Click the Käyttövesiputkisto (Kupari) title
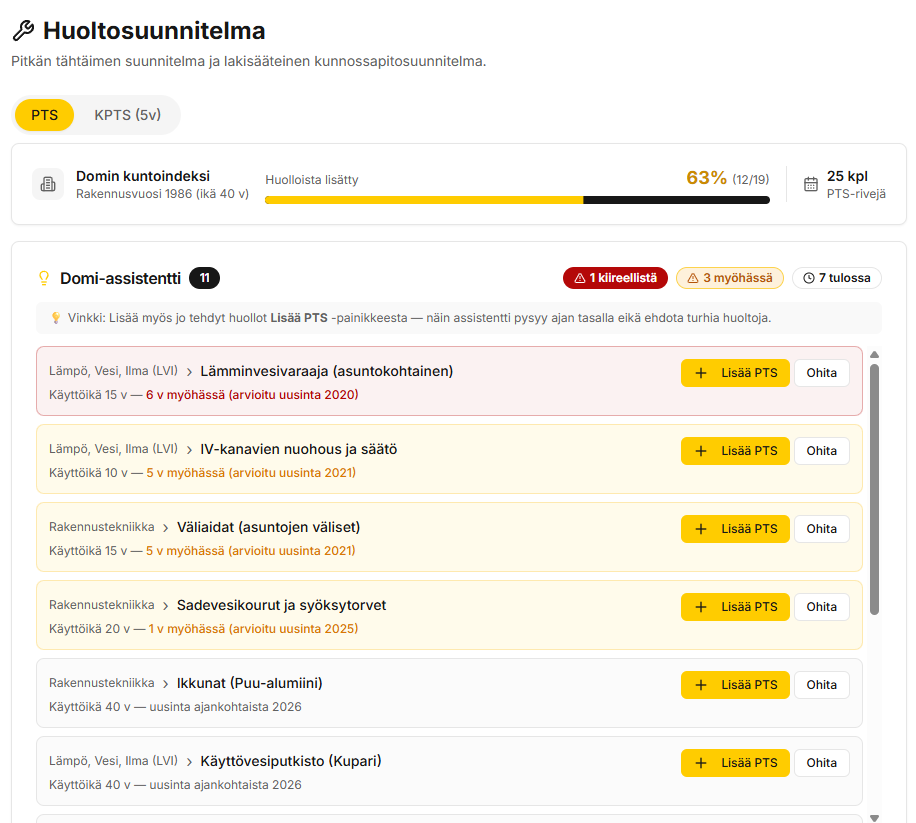The image size is (916, 823). coord(290,761)
